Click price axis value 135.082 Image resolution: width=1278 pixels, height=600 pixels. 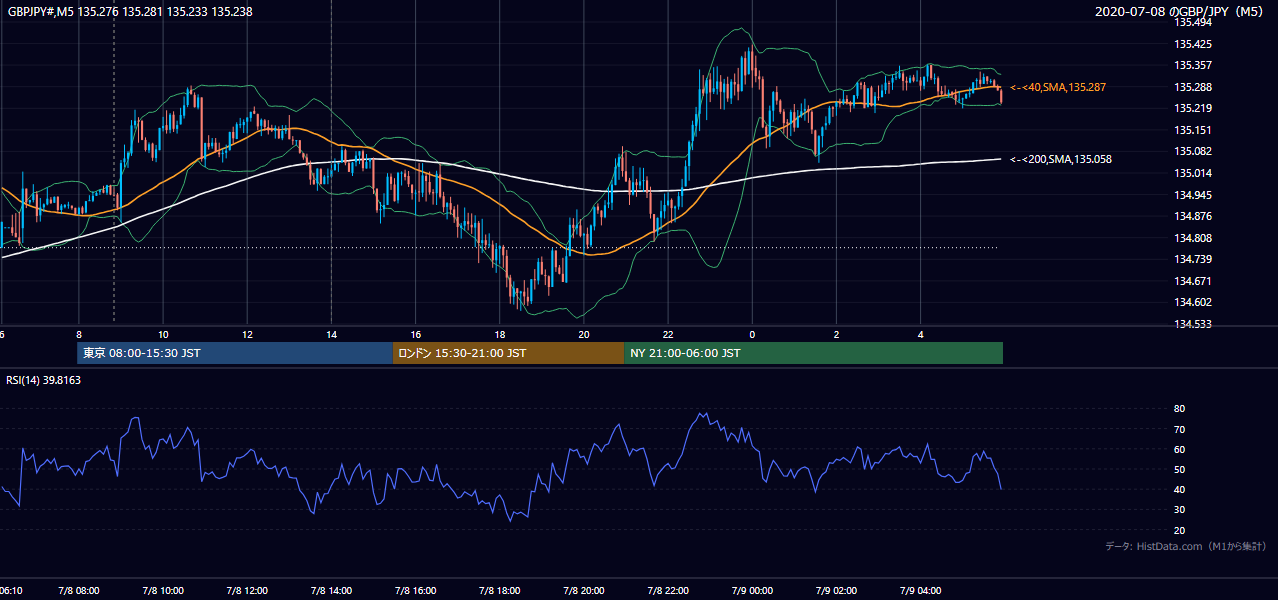coord(1193,151)
